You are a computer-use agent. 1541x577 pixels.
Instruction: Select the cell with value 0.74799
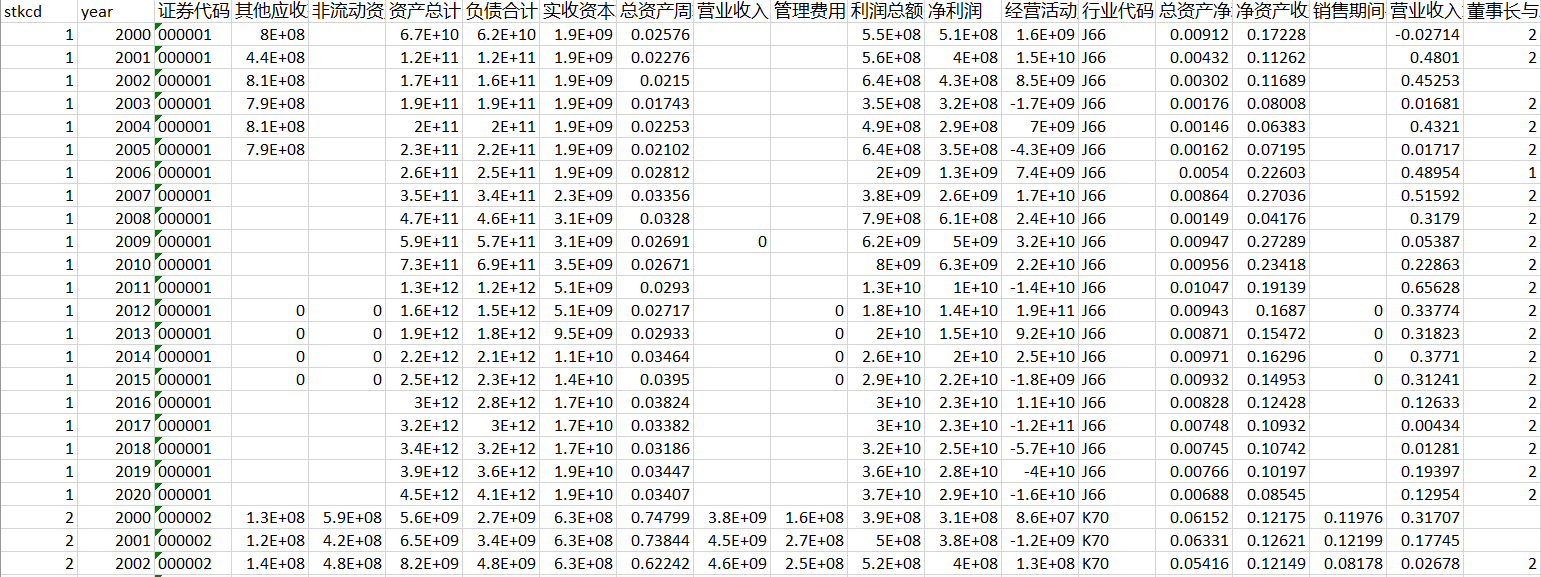[655, 518]
